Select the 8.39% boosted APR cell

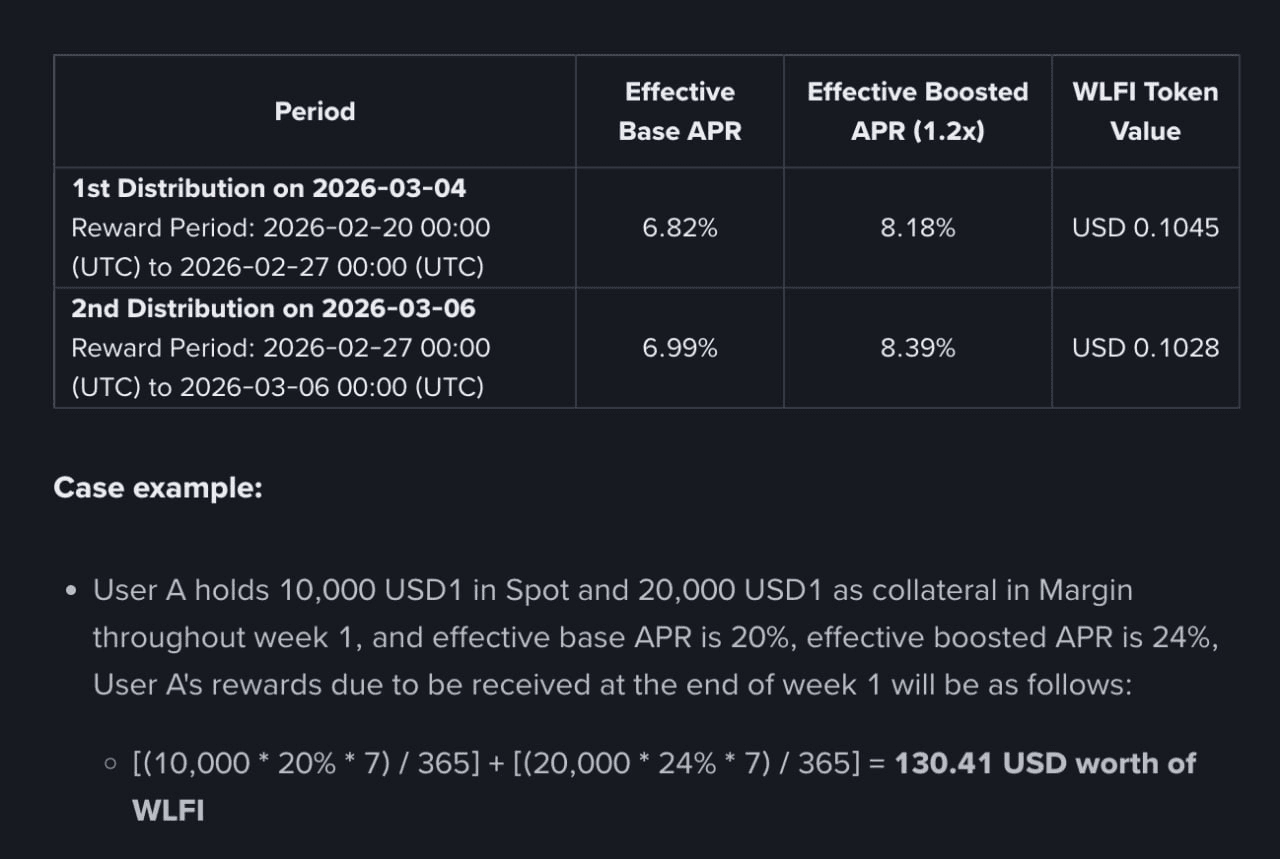(x=917, y=348)
